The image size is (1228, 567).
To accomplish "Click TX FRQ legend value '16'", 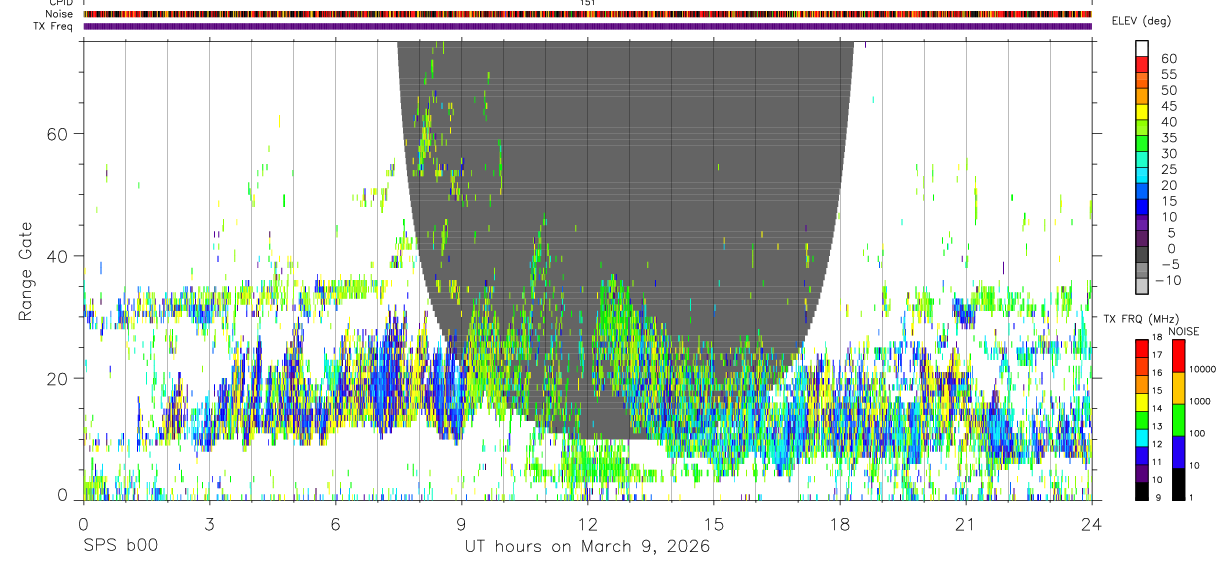I will click(1155, 372).
